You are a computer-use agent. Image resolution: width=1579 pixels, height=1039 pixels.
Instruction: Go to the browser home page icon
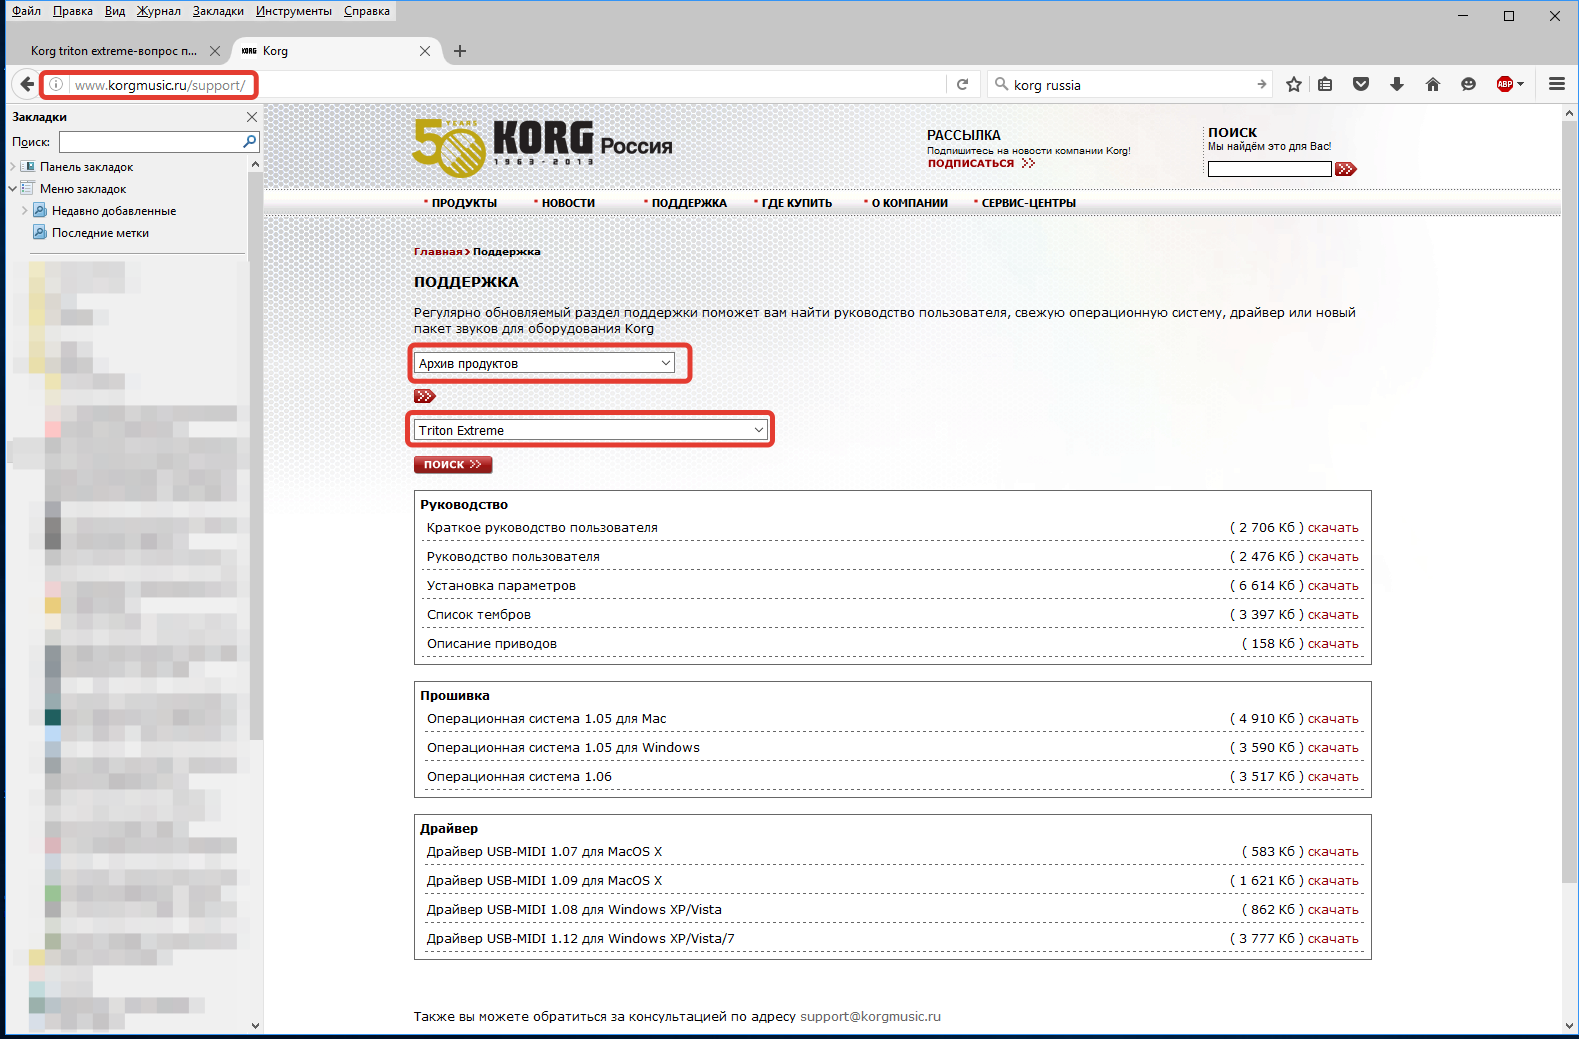click(1433, 85)
